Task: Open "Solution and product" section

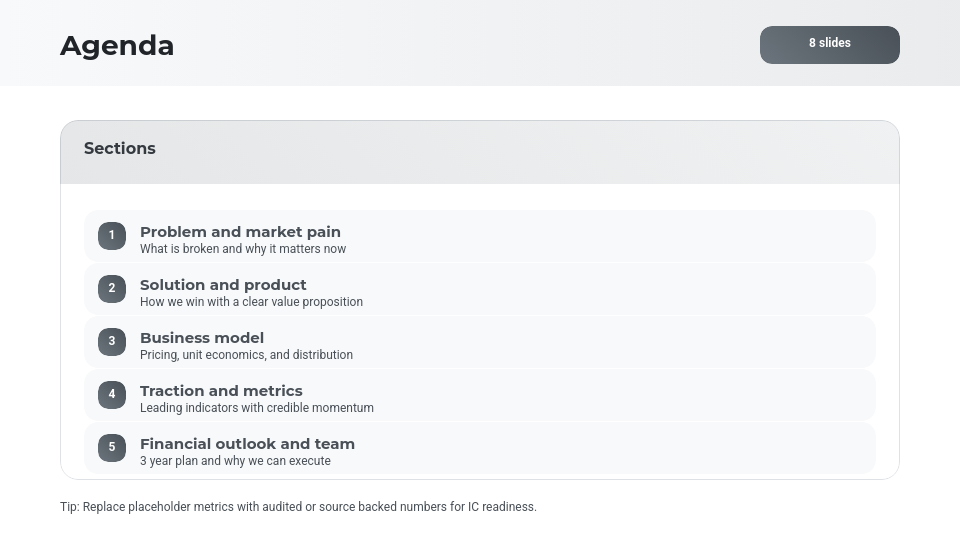Action: (x=223, y=285)
